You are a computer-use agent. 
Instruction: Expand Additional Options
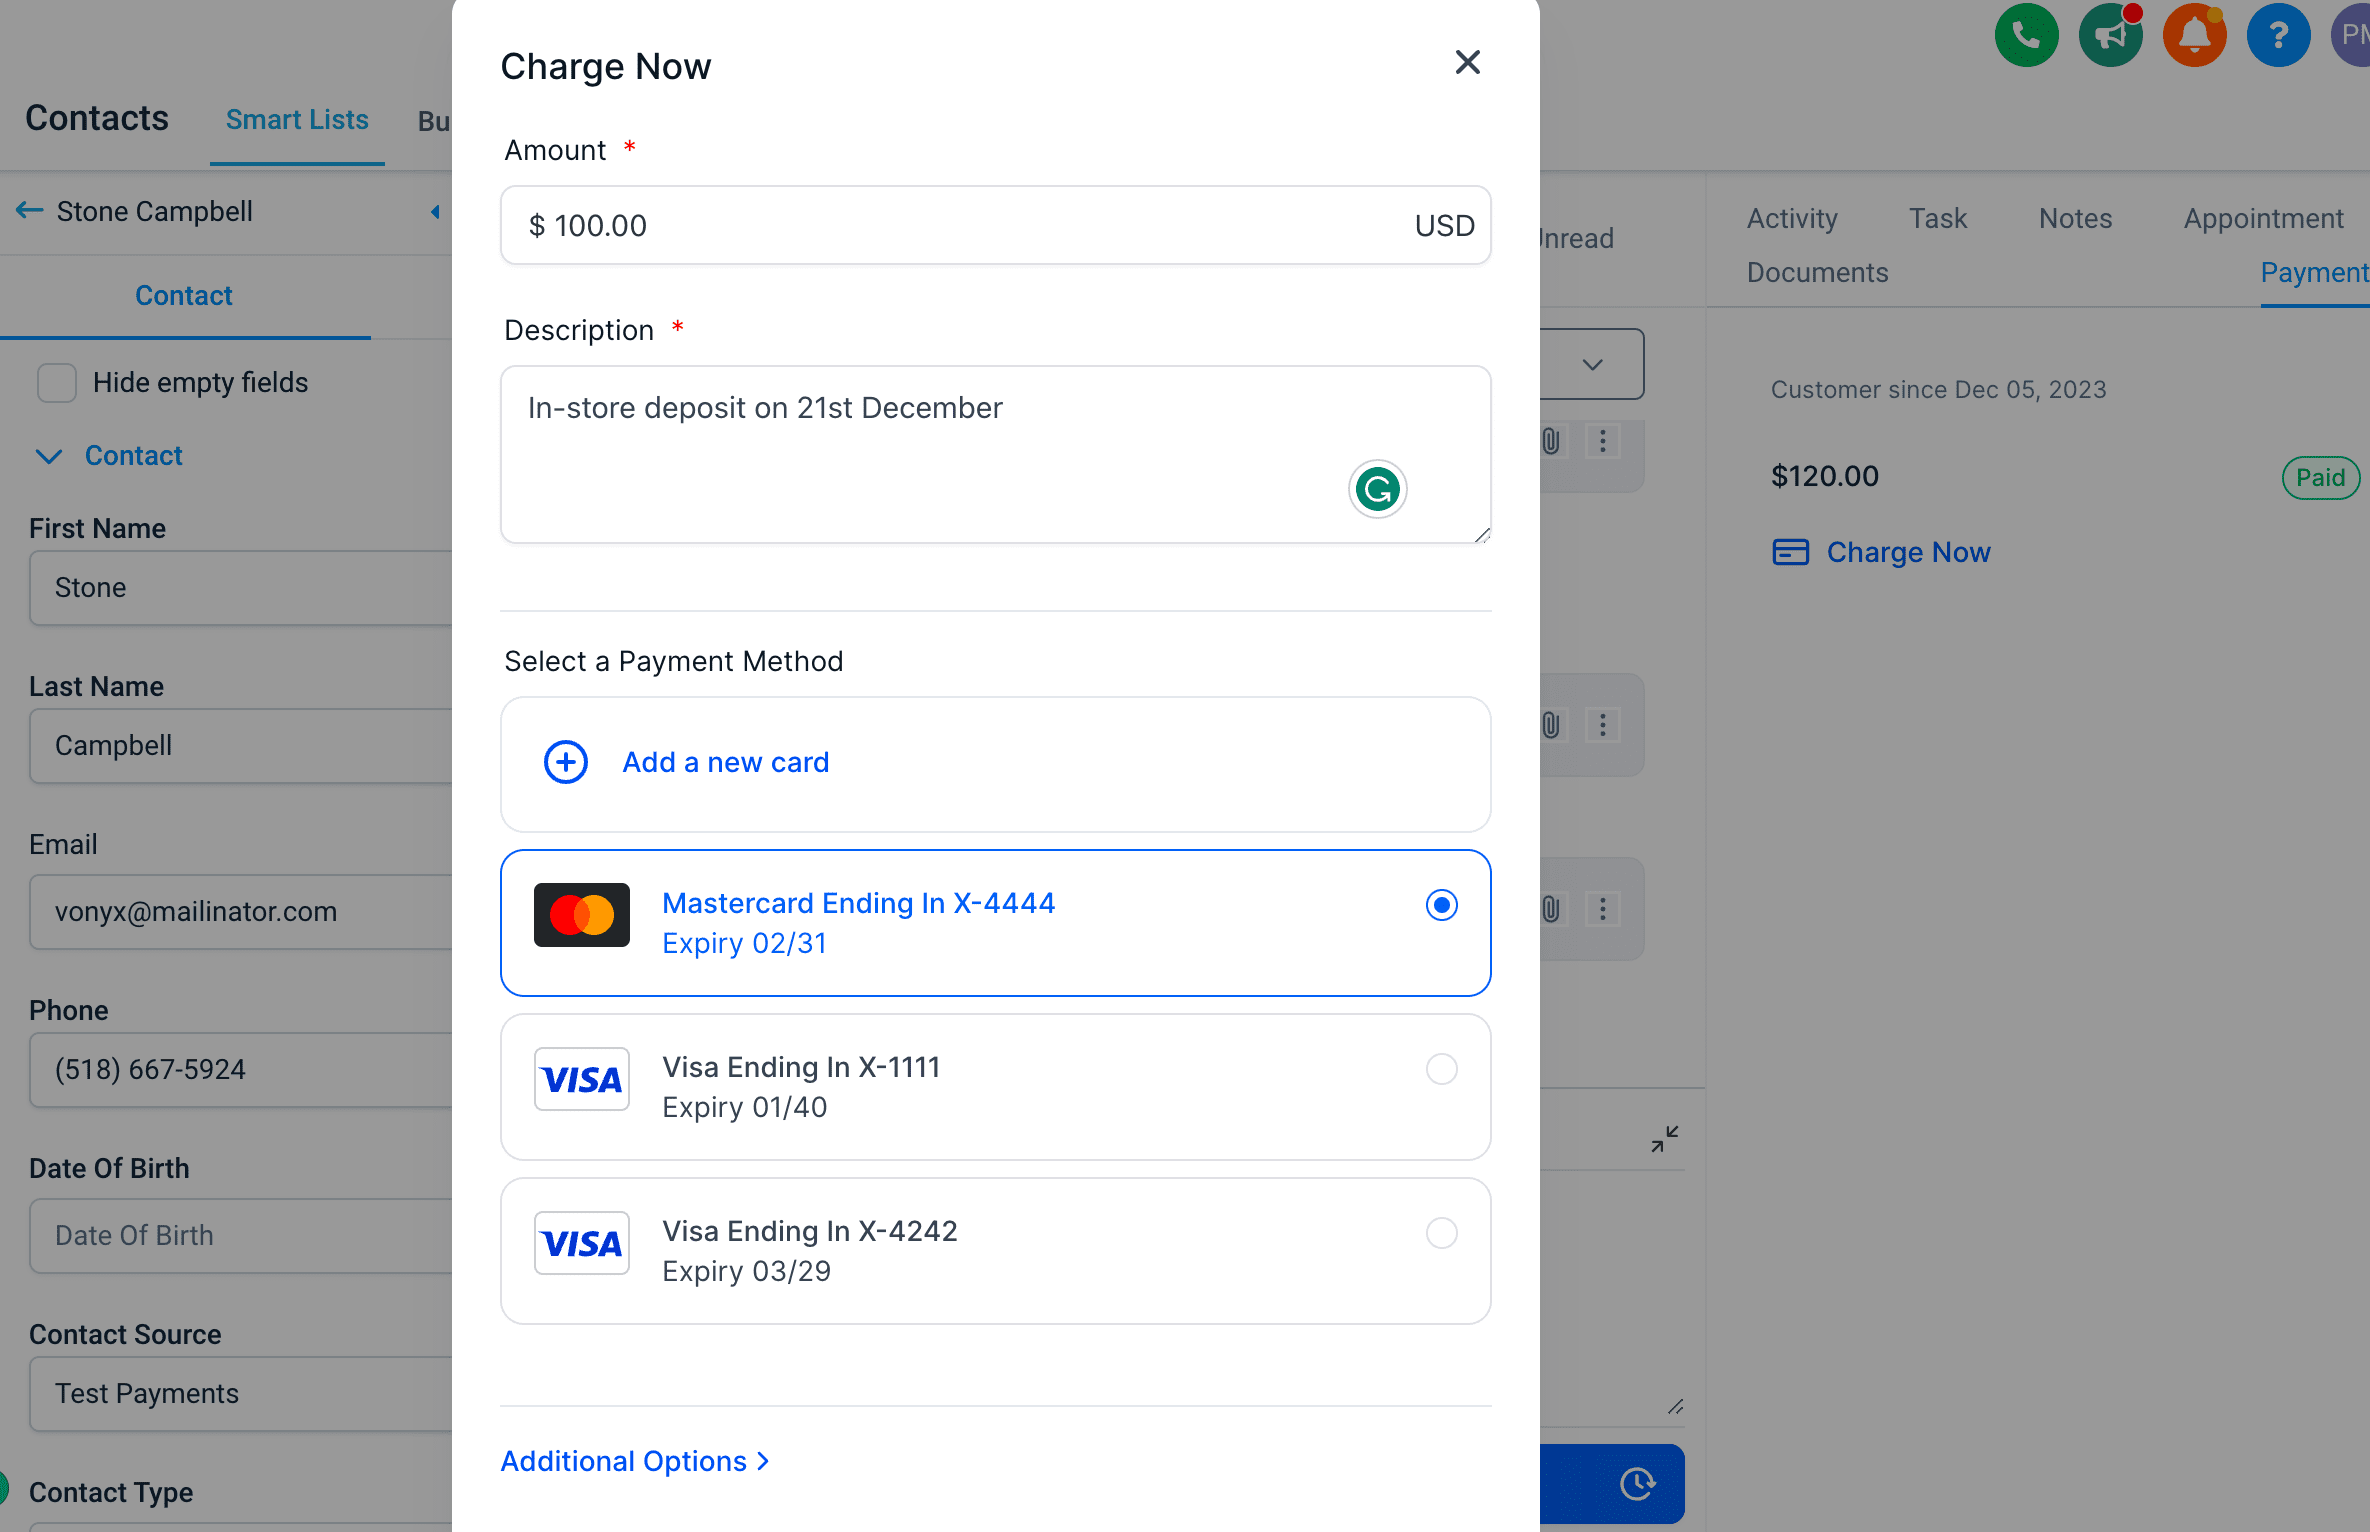pos(635,1461)
